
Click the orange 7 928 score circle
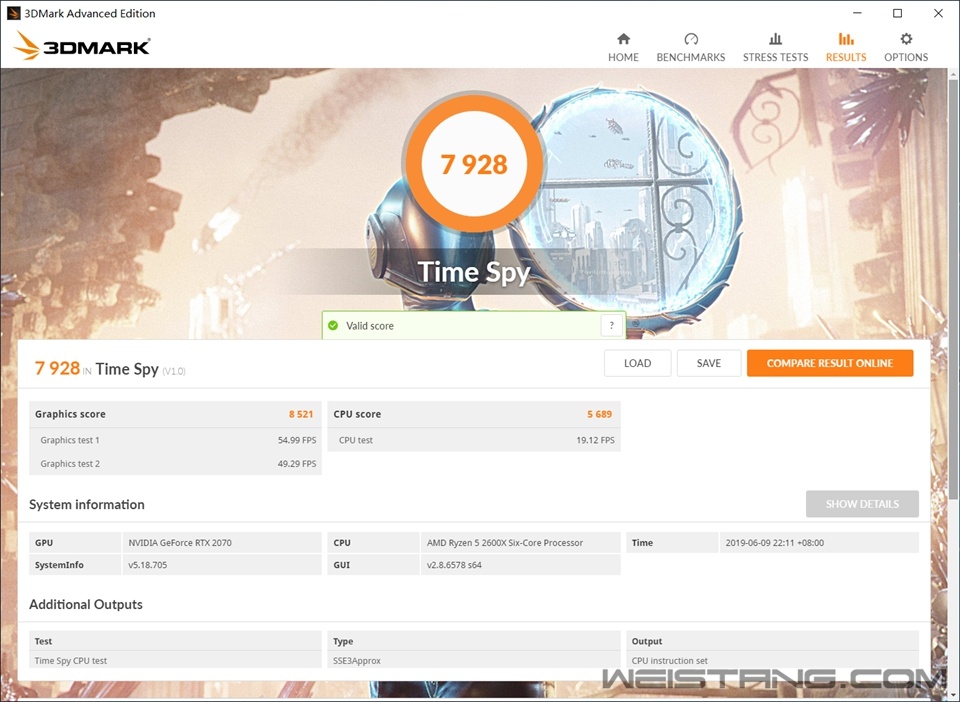tap(473, 164)
